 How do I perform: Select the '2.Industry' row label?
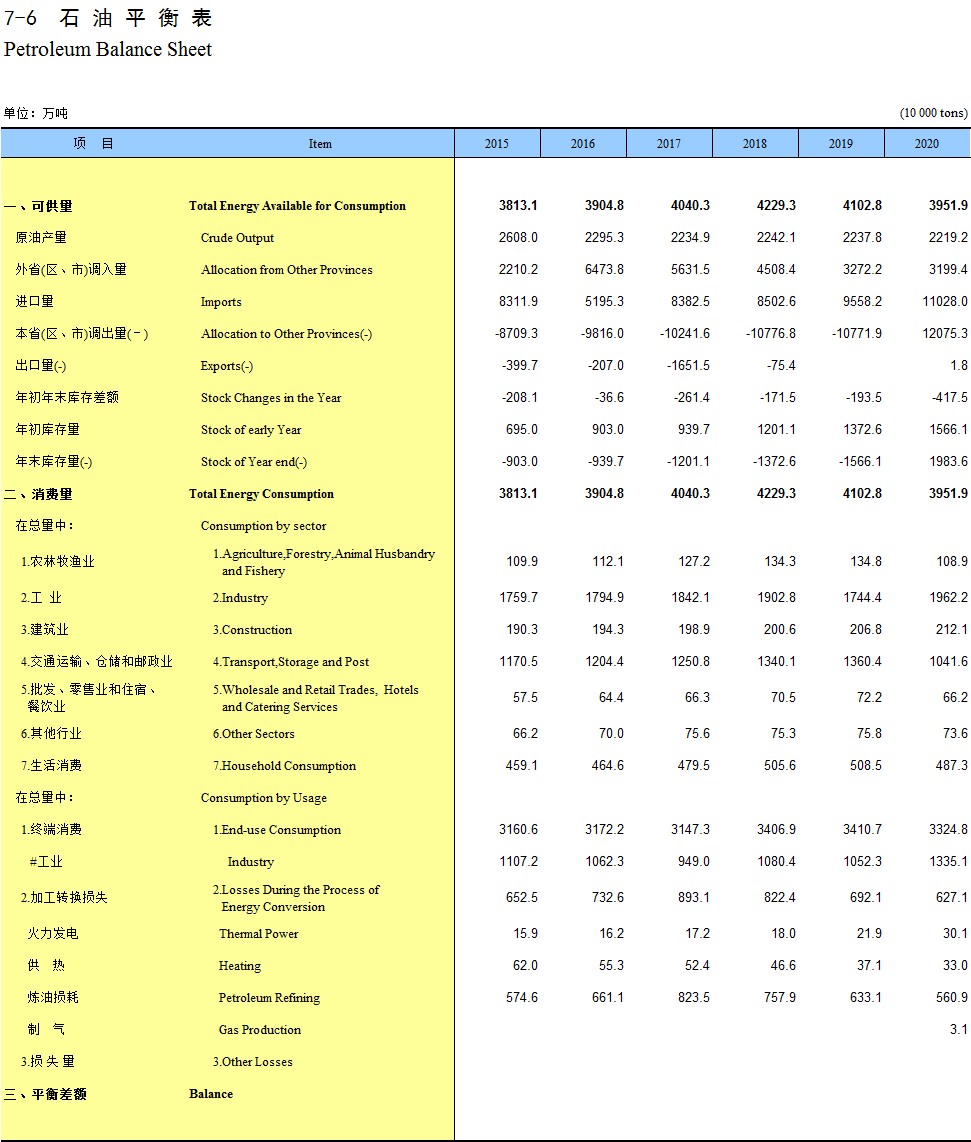(x=240, y=598)
